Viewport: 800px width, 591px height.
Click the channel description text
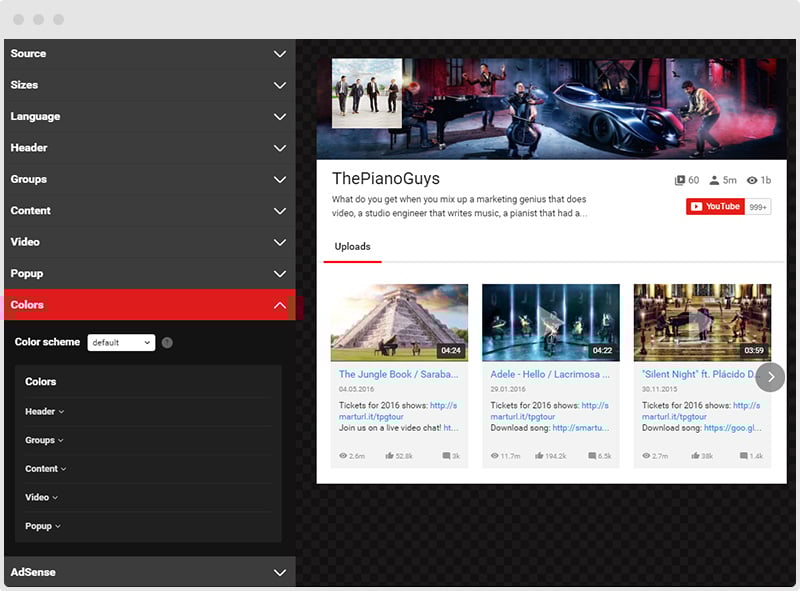click(x=459, y=206)
